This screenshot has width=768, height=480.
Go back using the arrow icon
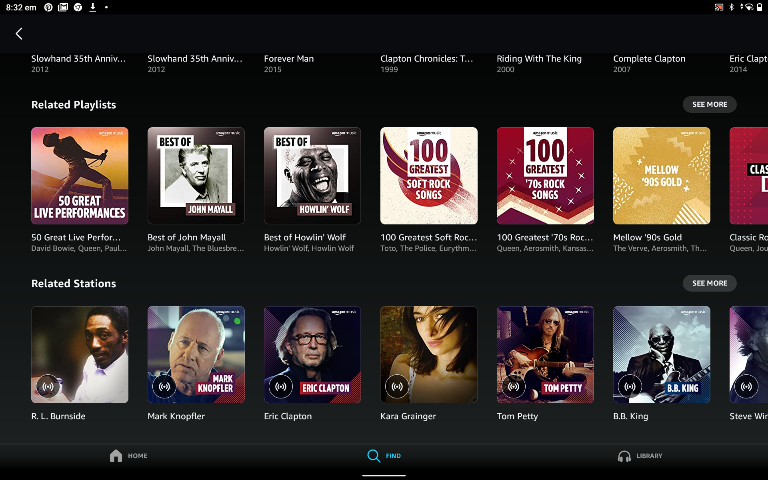tap(19, 34)
